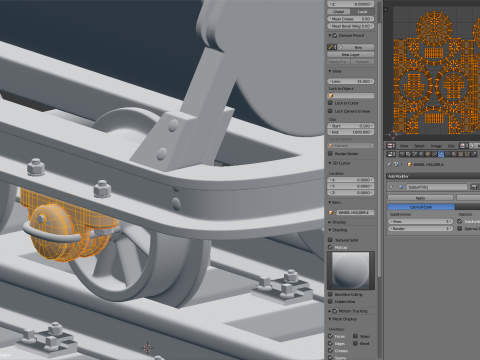Open the Particles properties tab icon
This screenshot has width=480, height=360.
[467, 154]
